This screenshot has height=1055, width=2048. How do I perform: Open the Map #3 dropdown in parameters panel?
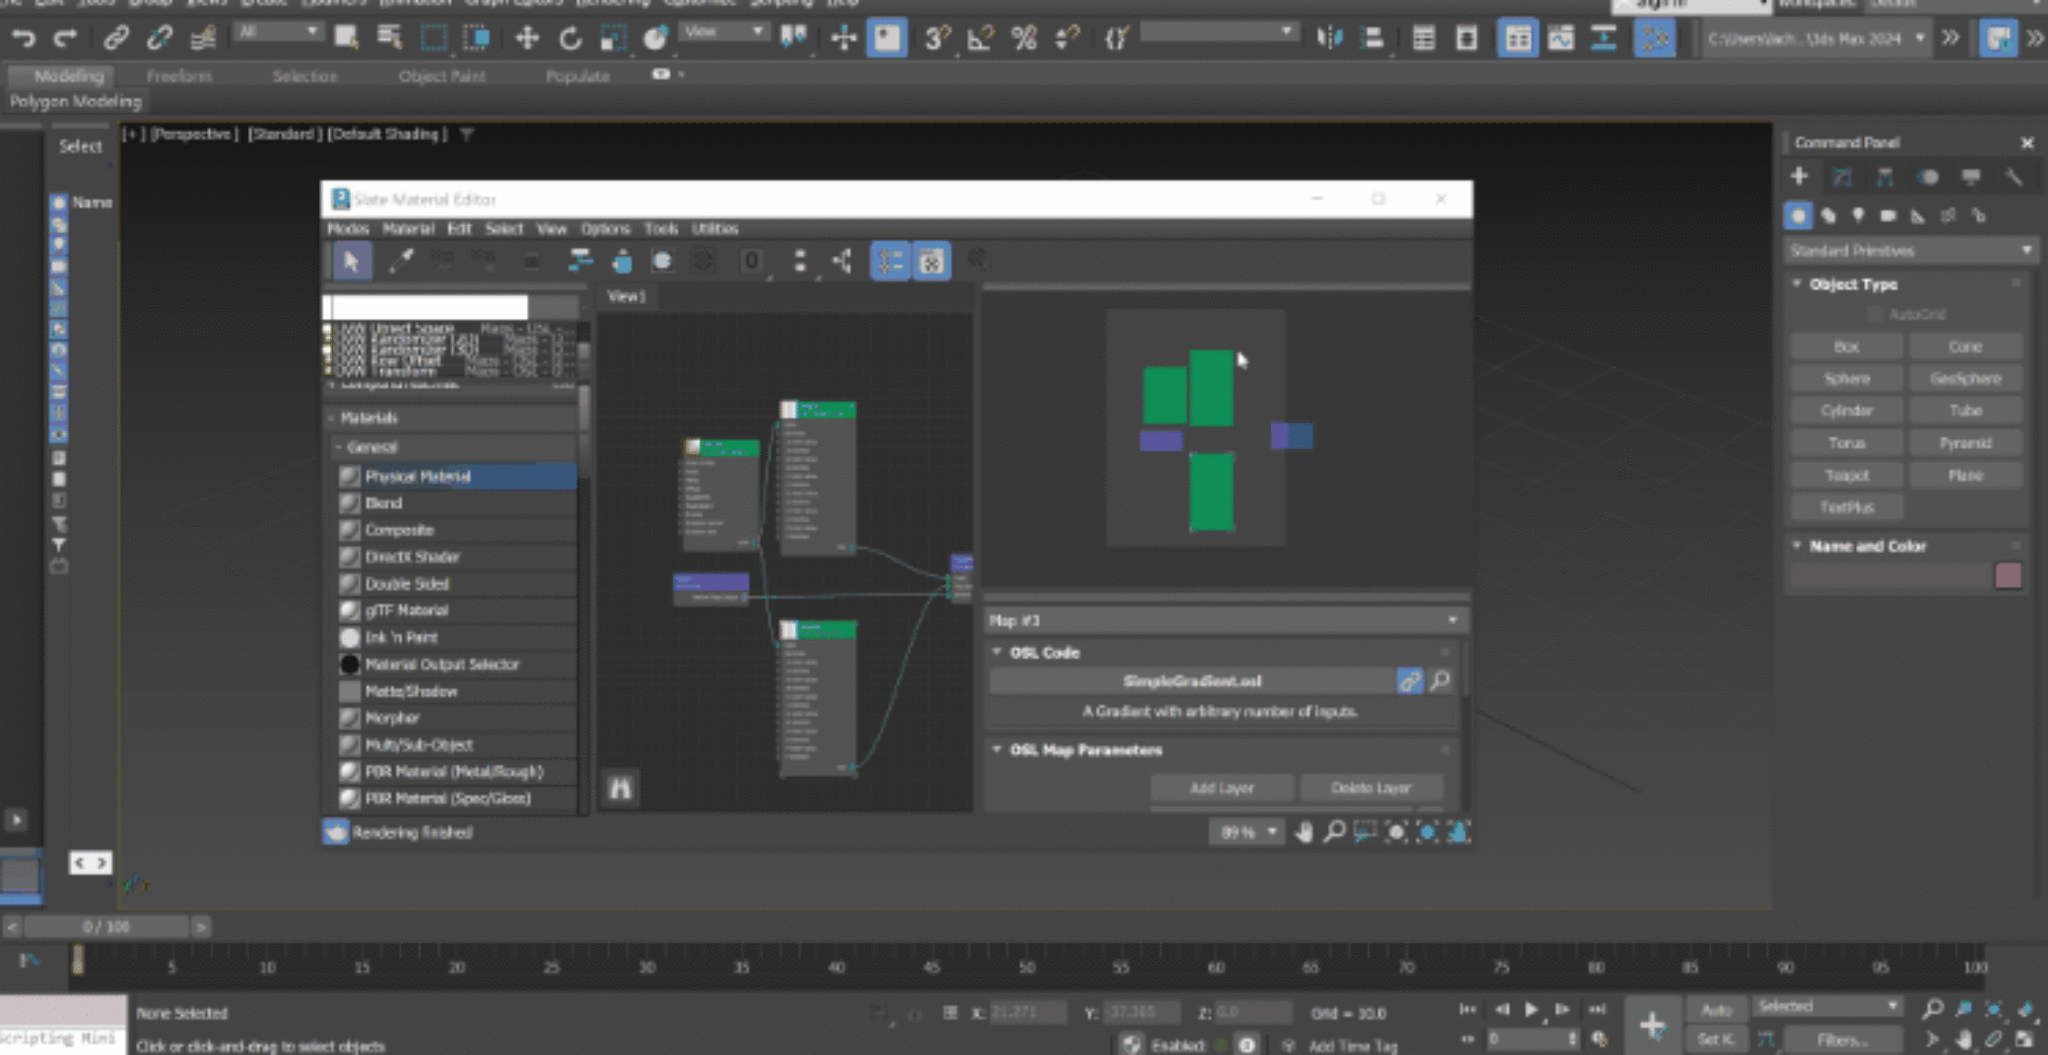pyautogui.click(x=1454, y=620)
